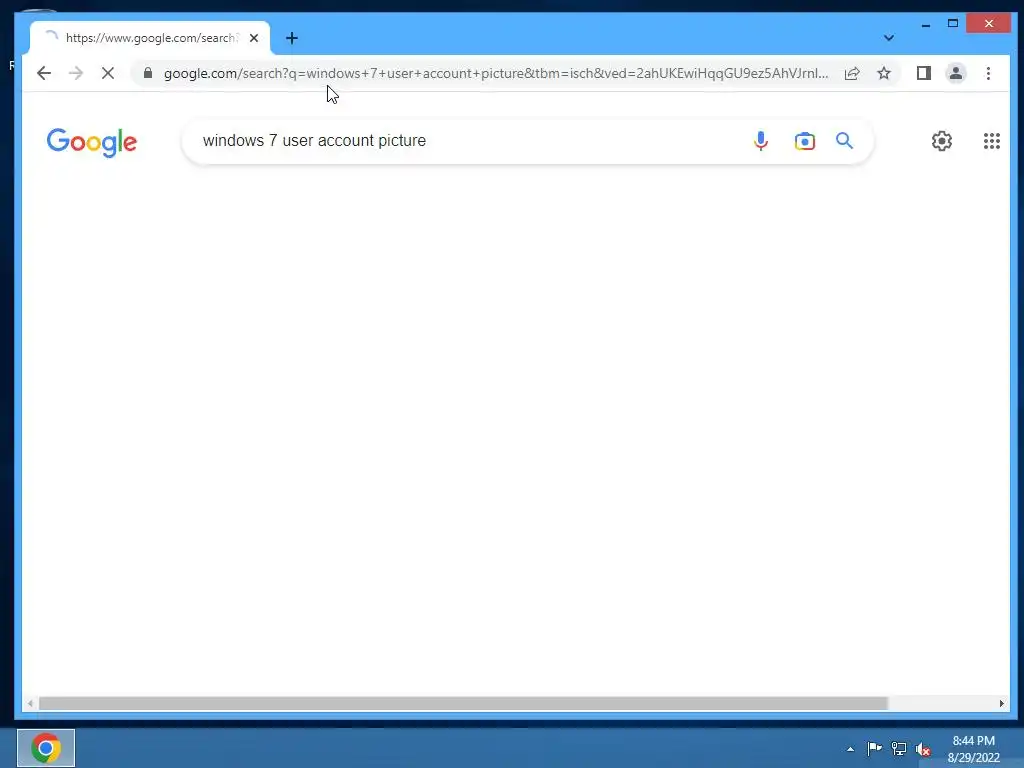Image resolution: width=1024 pixels, height=768 pixels.
Task: Select the google.com/search tab
Action: [x=150, y=38]
